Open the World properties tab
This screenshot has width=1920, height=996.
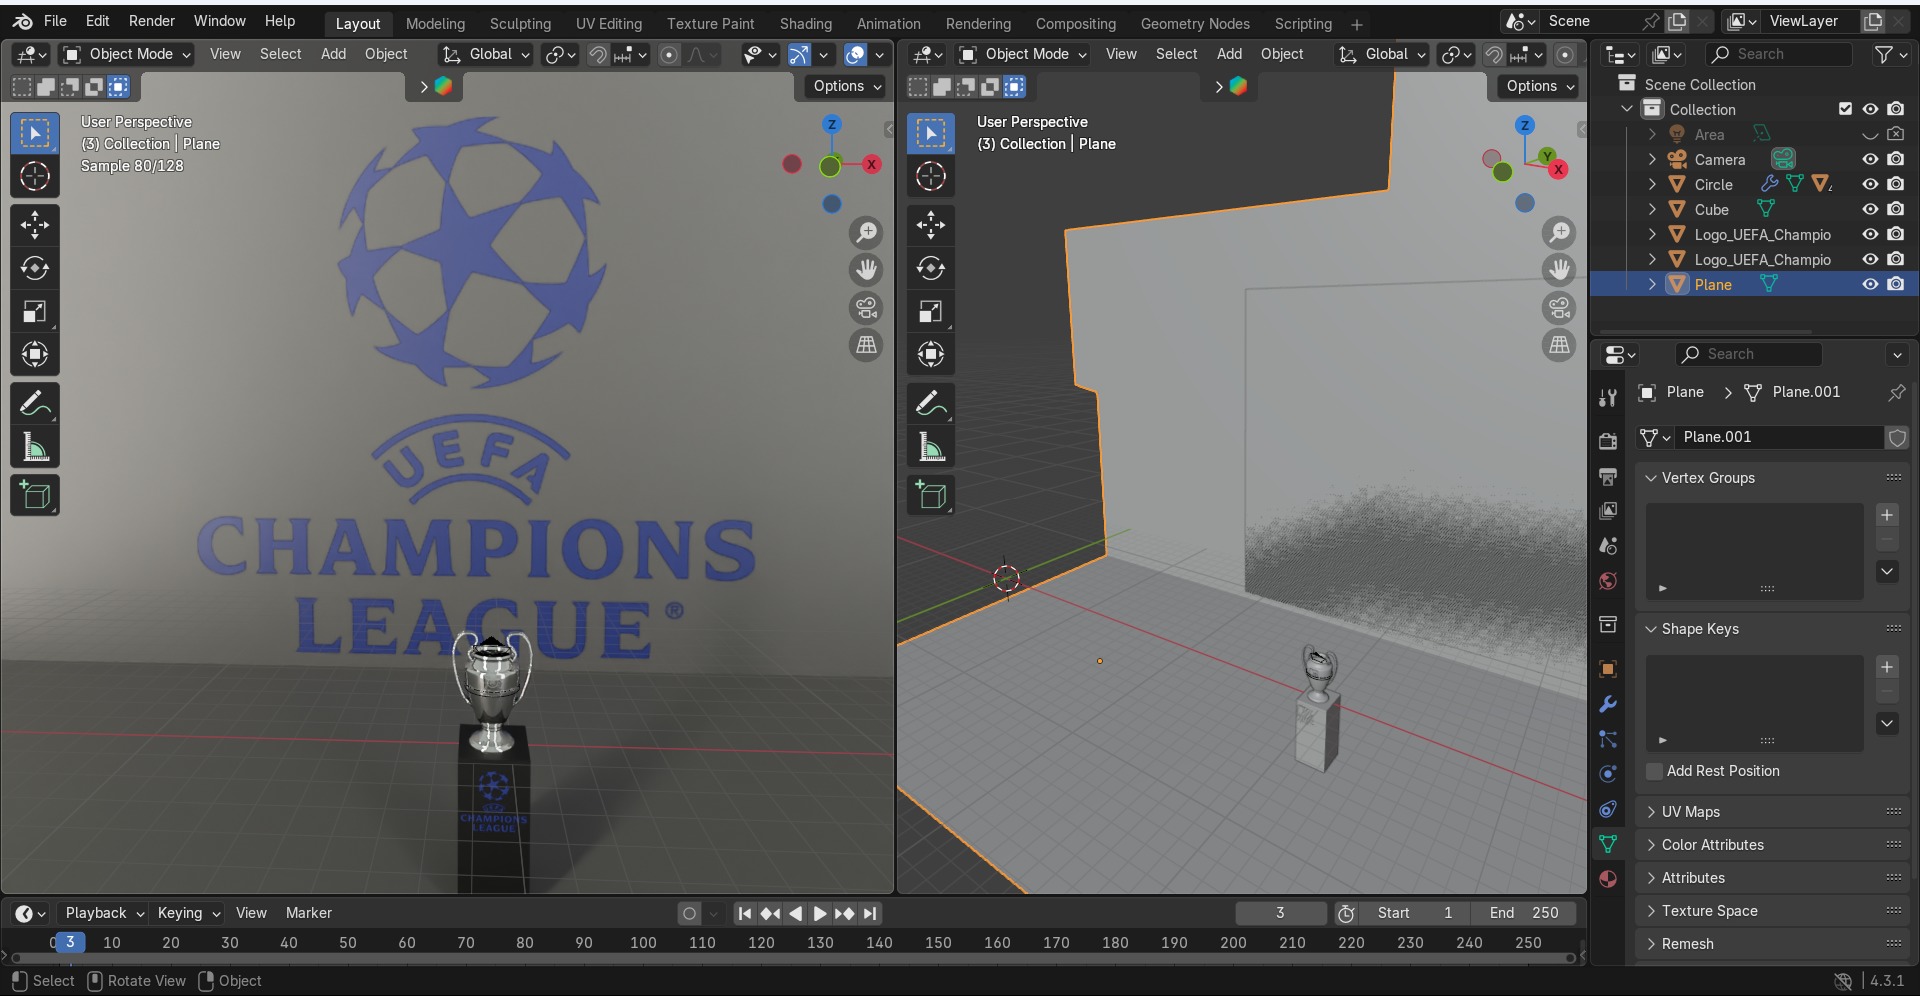pyautogui.click(x=1608, y=581)
